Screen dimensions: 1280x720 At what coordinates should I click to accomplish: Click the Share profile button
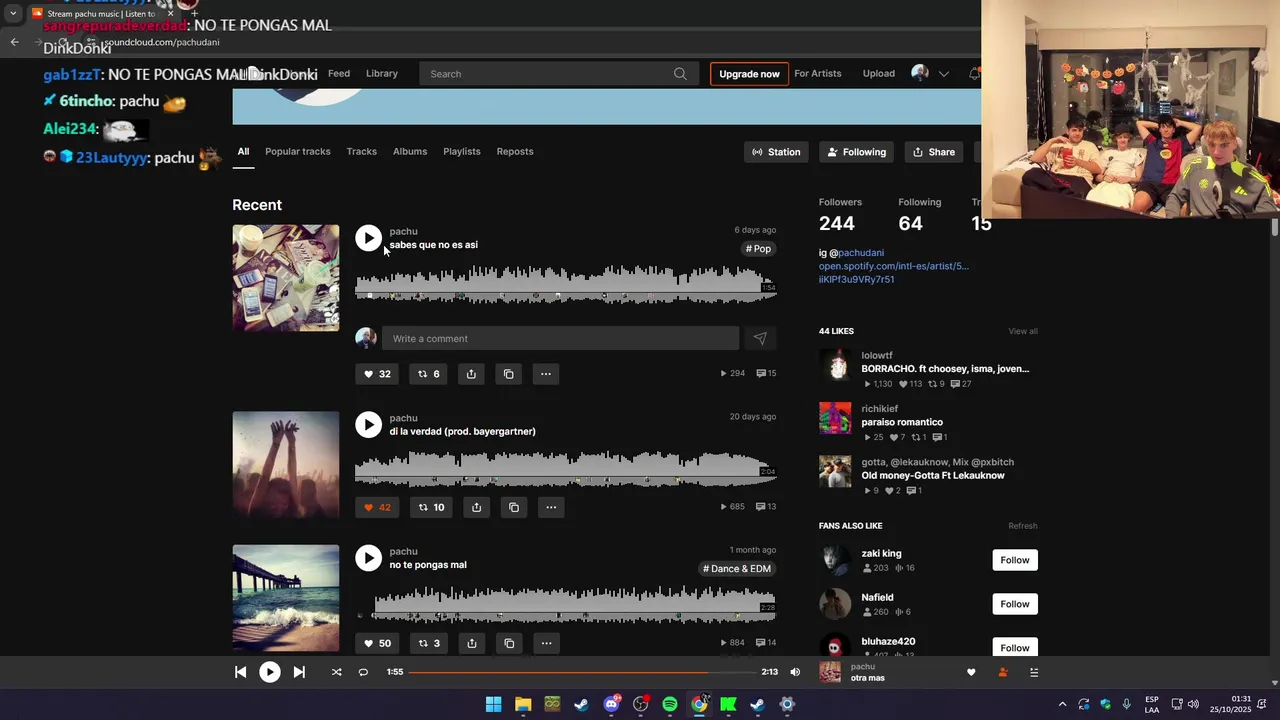pyautogui.click(x=933, y=152)
